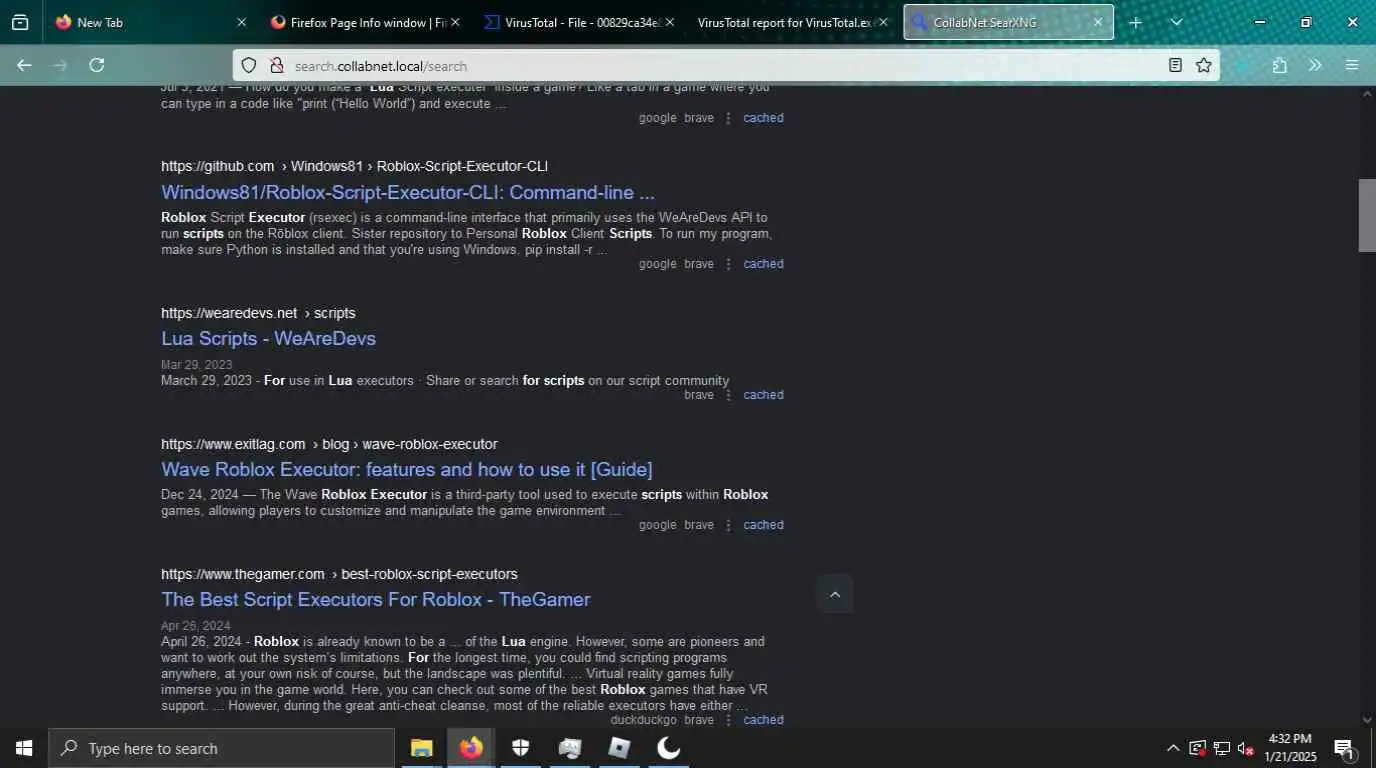Bookmark this page with the star icon

coord(1204,65)
